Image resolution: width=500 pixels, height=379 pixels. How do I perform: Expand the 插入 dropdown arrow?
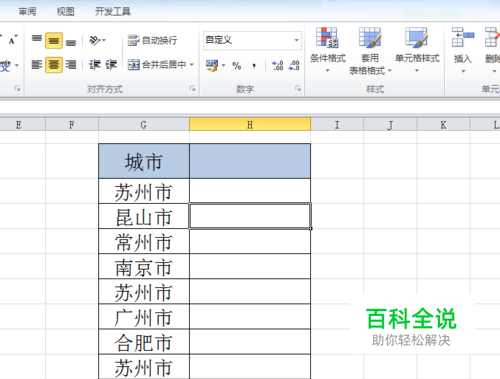463,71
